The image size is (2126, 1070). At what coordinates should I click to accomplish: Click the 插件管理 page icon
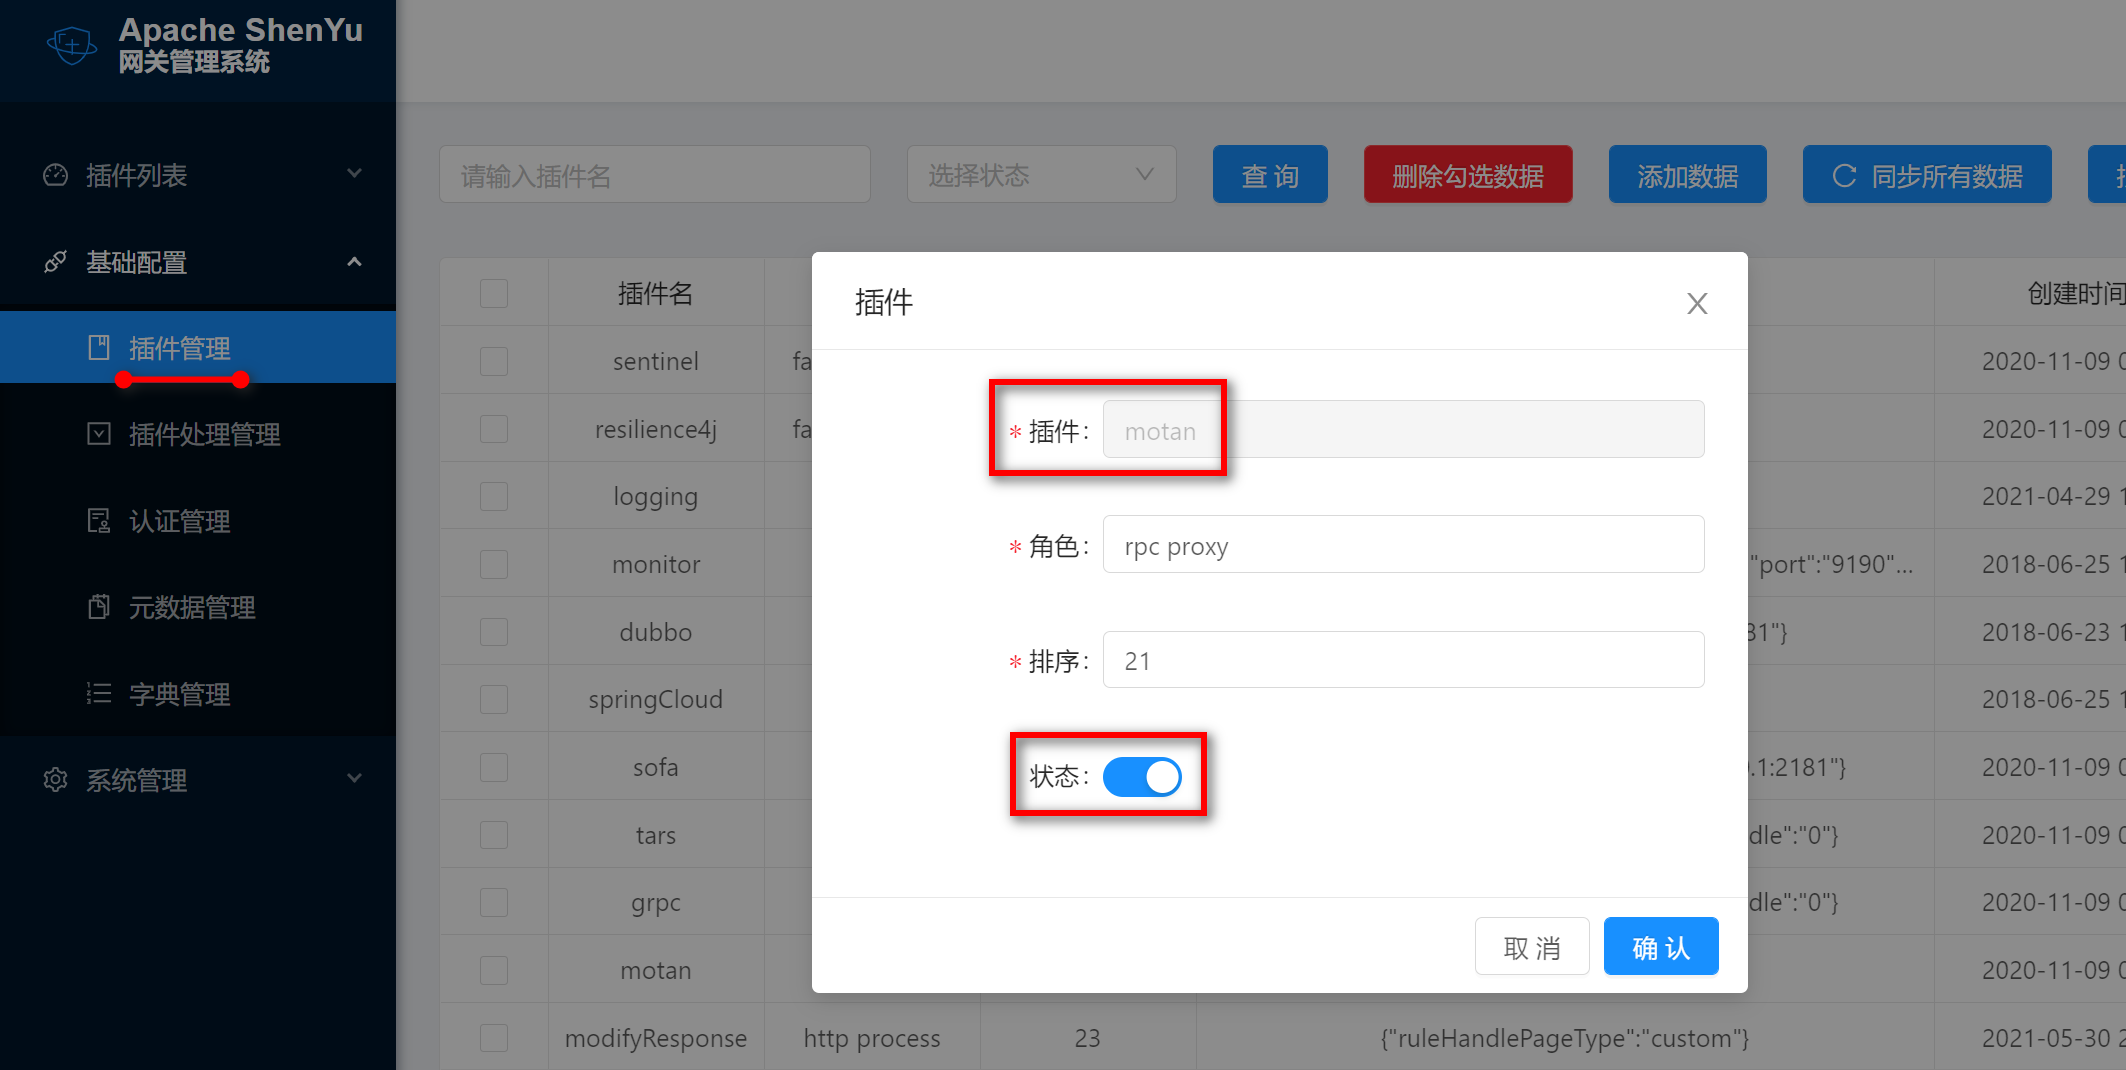(99, 348)
